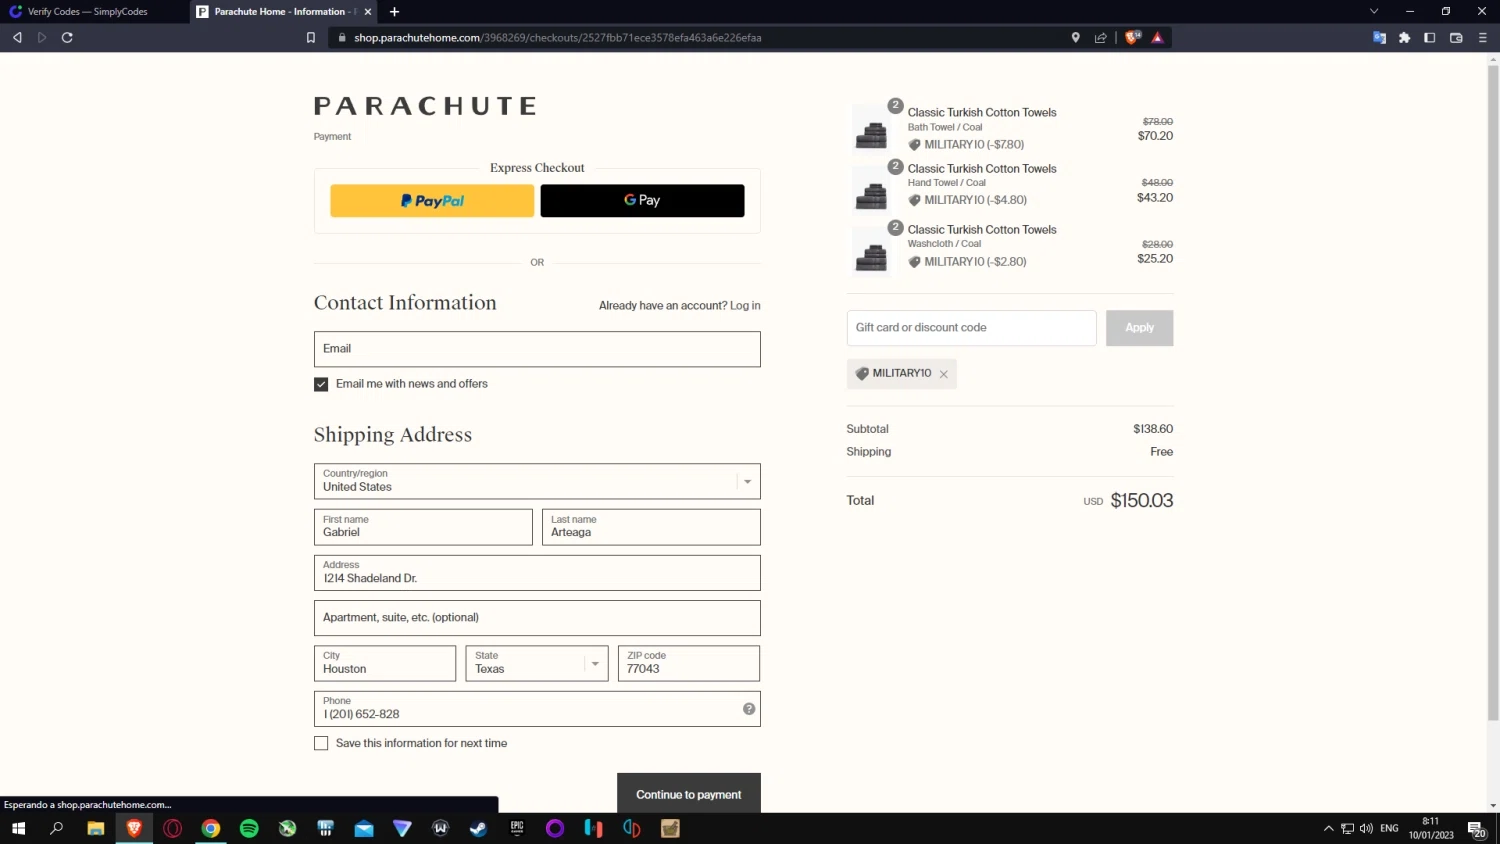Click the Bath Towel / Coal product thumbnail
The image size is (1500, 844).
pos(872,129)
